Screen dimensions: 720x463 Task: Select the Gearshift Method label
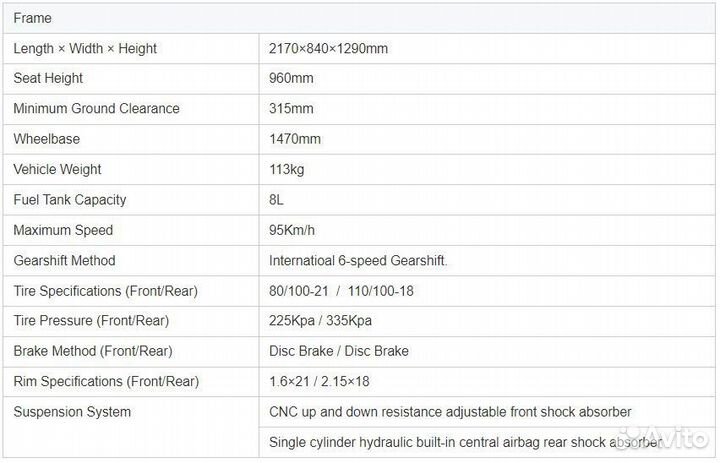coord(64,260)
